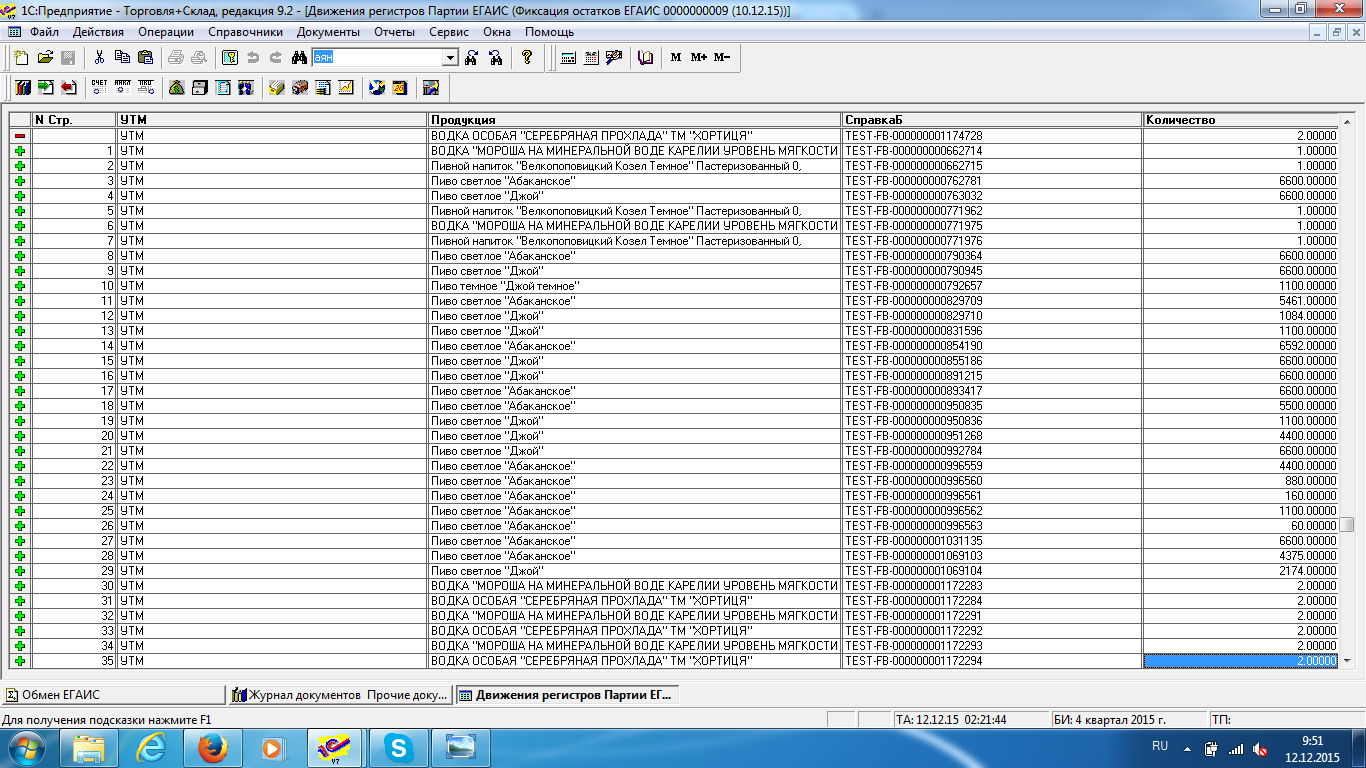
Task: Switch to the Обмен ЕГАИС window tab
Action: point(113,695)
